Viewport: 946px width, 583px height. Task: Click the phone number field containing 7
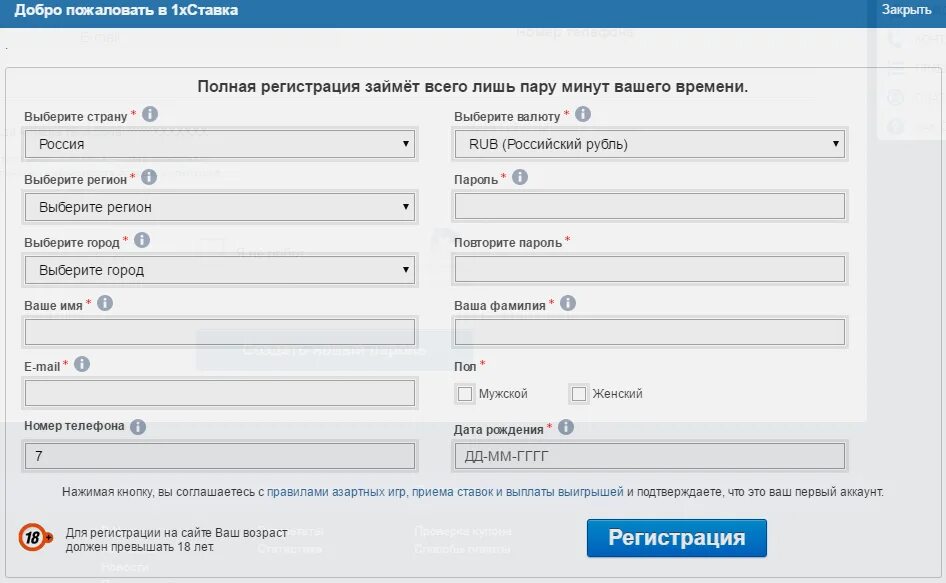tap(220, 456)
